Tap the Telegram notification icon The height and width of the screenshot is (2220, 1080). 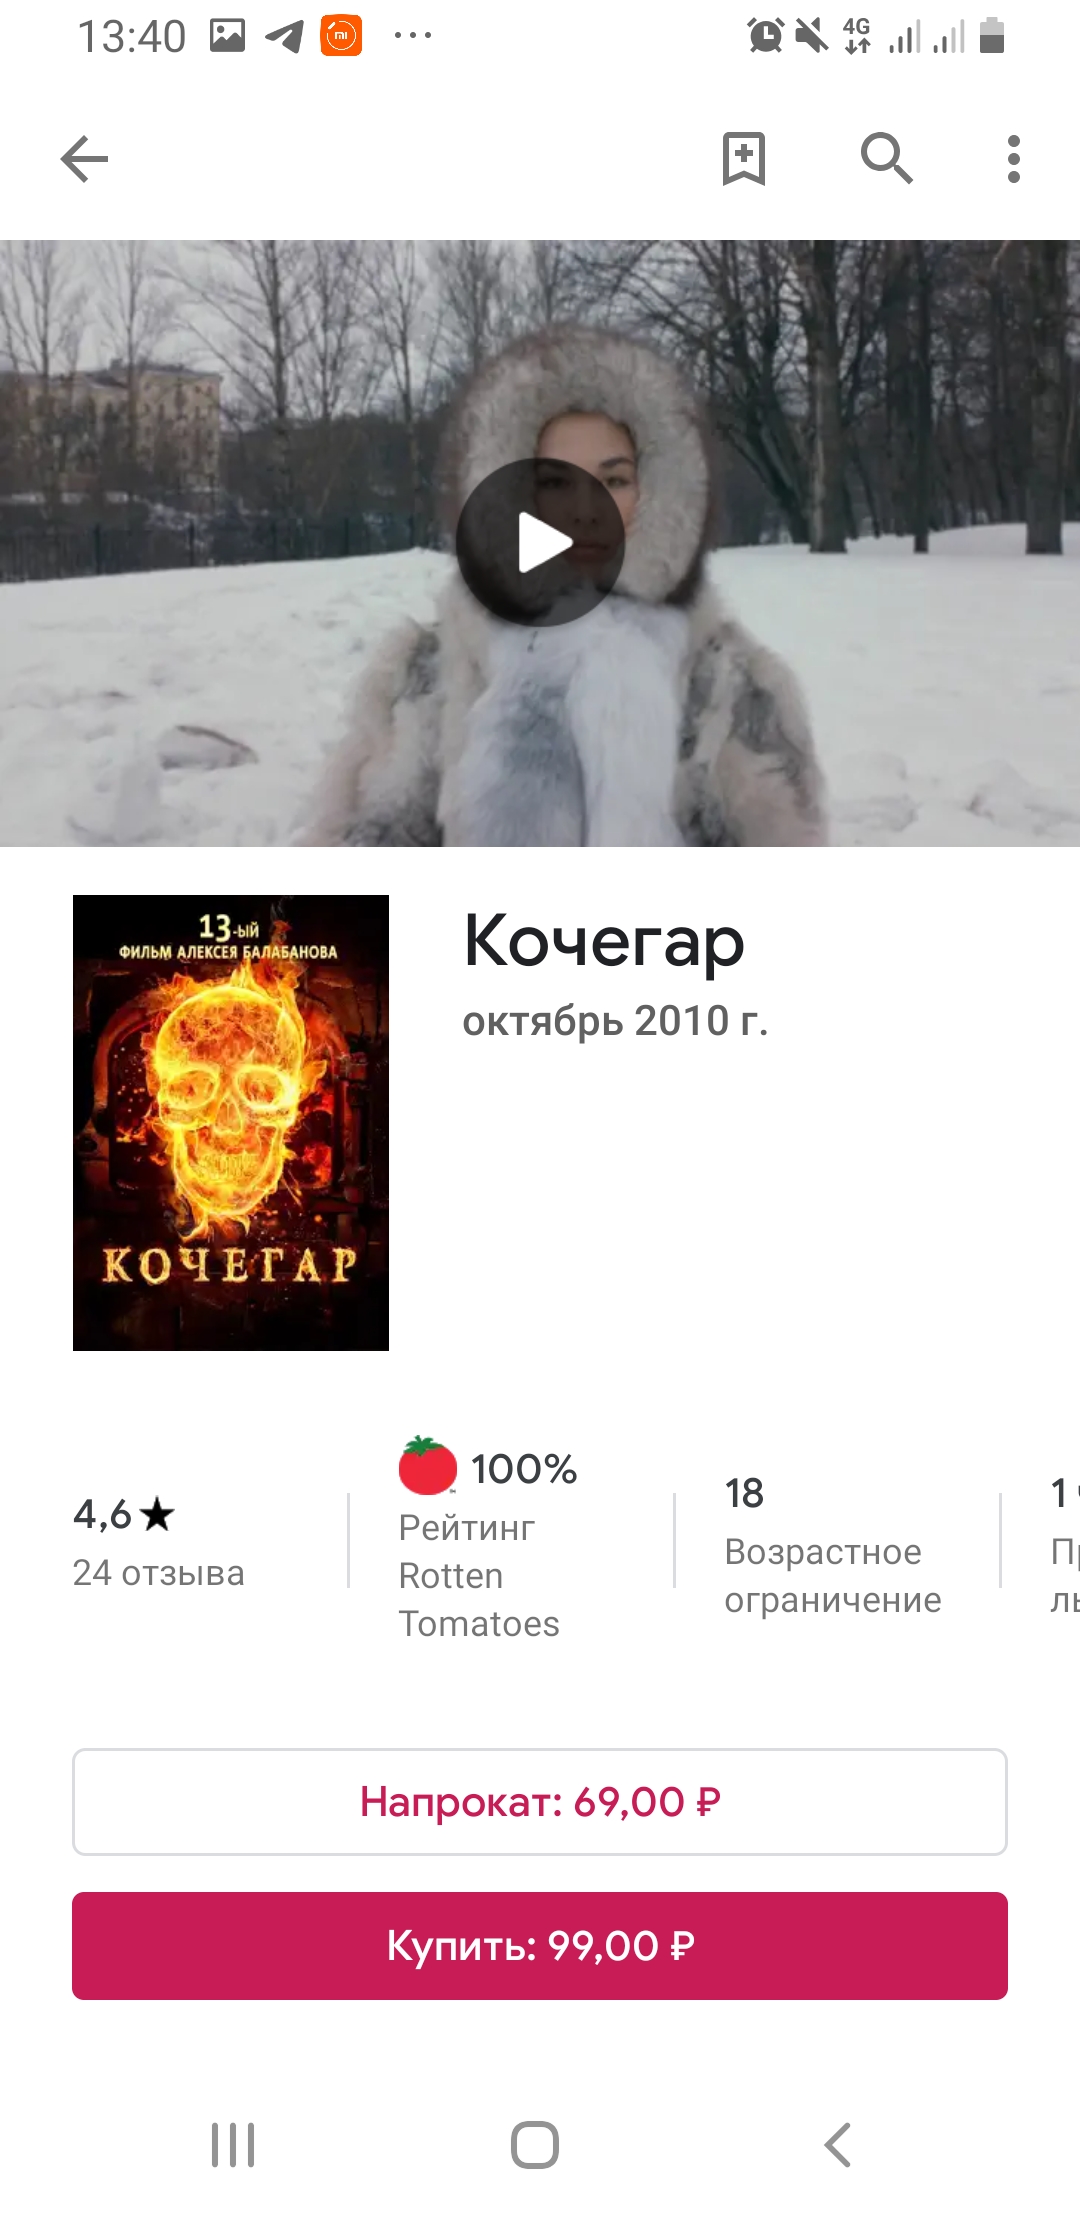click(x=285, y=36)
